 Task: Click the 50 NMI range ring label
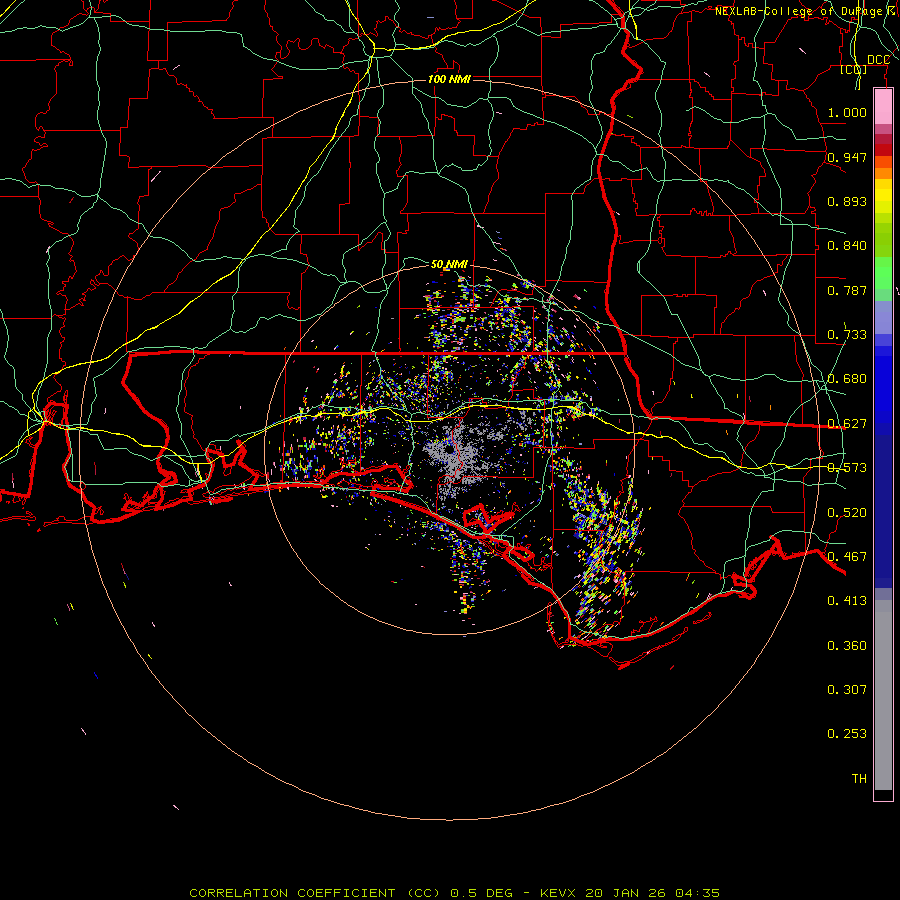pyautogui.click(x=449, y=264)
